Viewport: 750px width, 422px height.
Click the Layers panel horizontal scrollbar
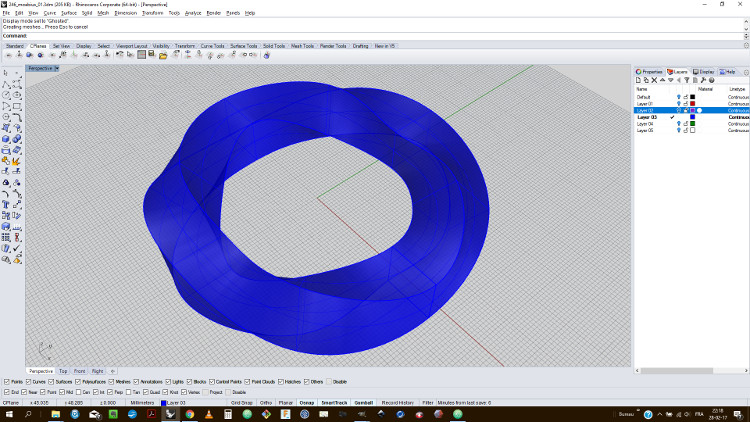pyautogui.click(x=677, y=371)
